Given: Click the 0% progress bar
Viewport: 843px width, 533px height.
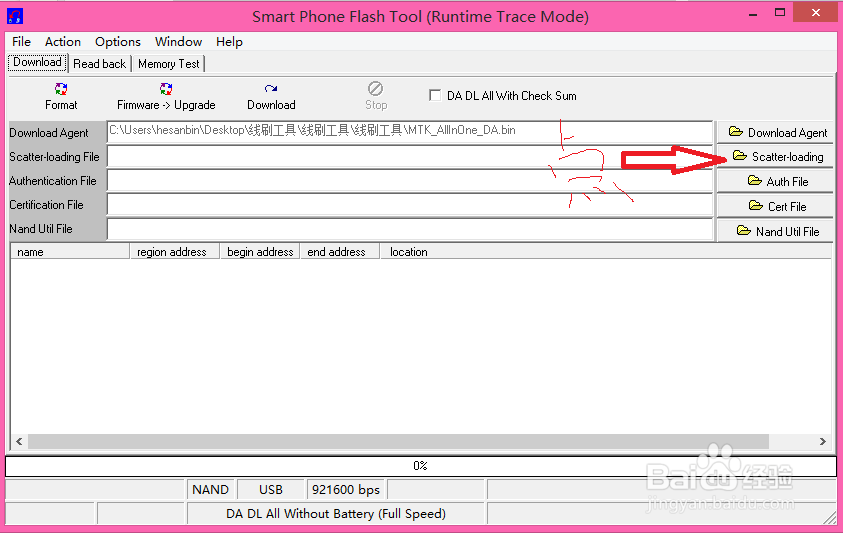Looking at the screenshot, I should [420, 466].
